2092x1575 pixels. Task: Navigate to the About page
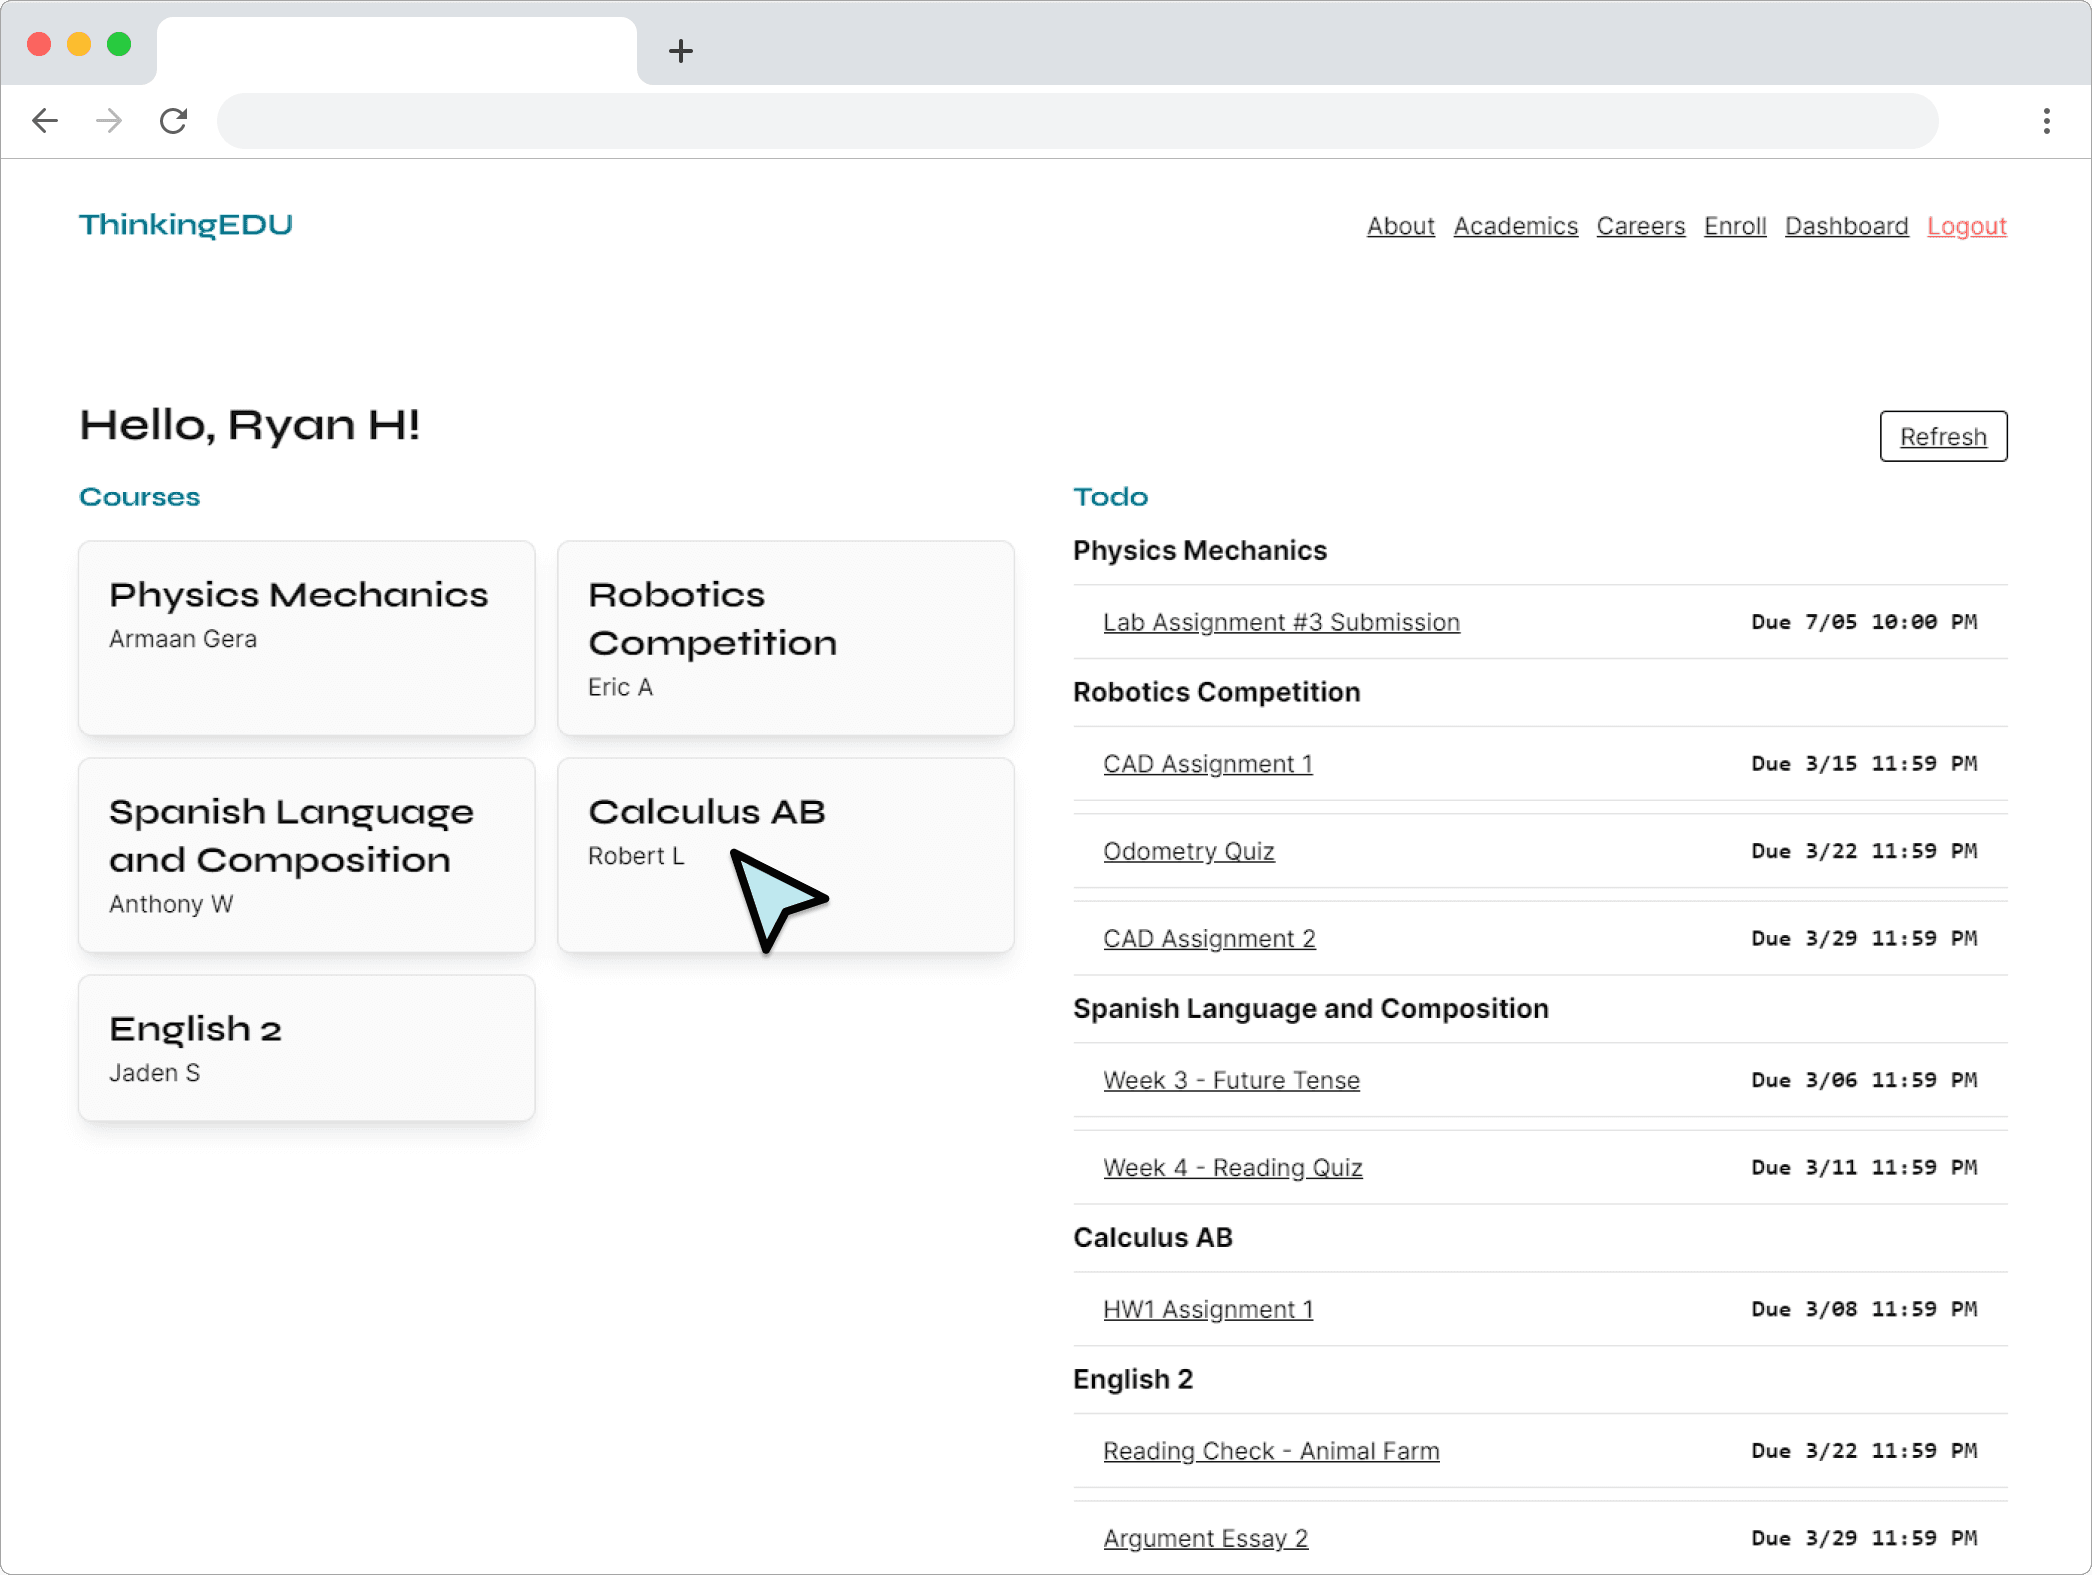coord(1402,225)
